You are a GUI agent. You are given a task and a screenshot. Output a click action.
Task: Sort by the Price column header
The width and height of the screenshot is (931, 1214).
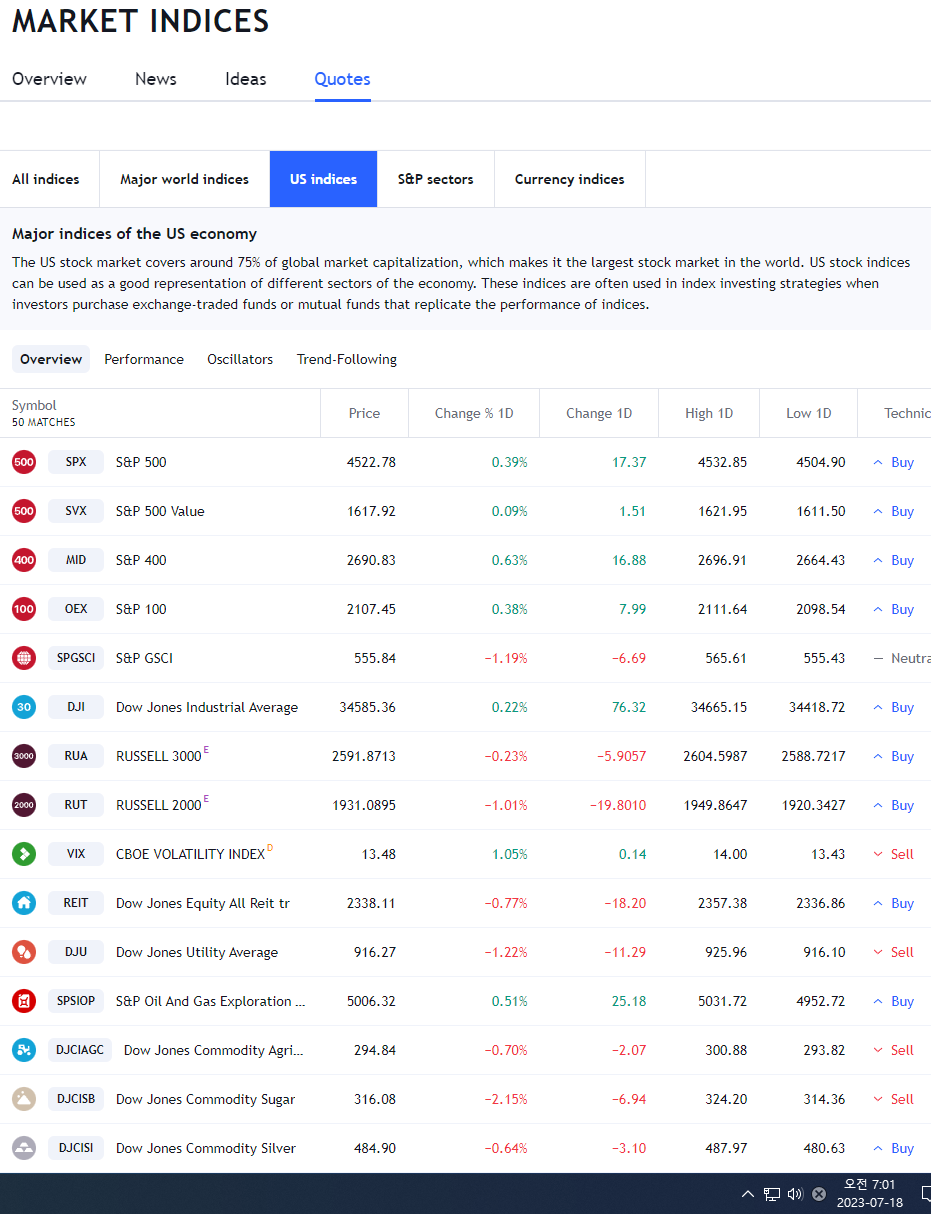click(x=364, y=413)
